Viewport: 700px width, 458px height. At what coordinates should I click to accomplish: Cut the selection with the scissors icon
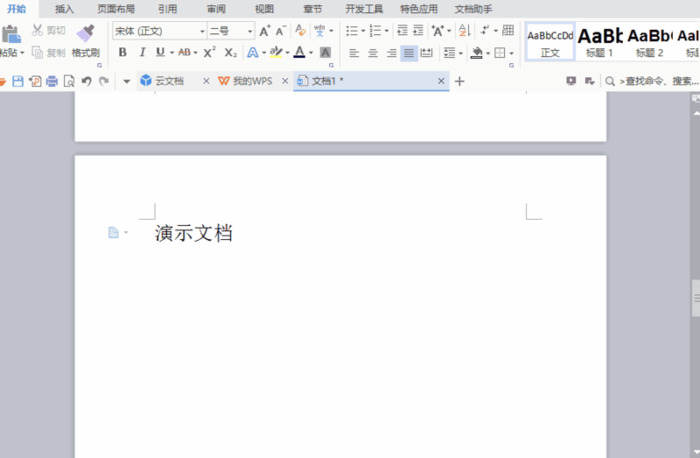coord(38,30)
